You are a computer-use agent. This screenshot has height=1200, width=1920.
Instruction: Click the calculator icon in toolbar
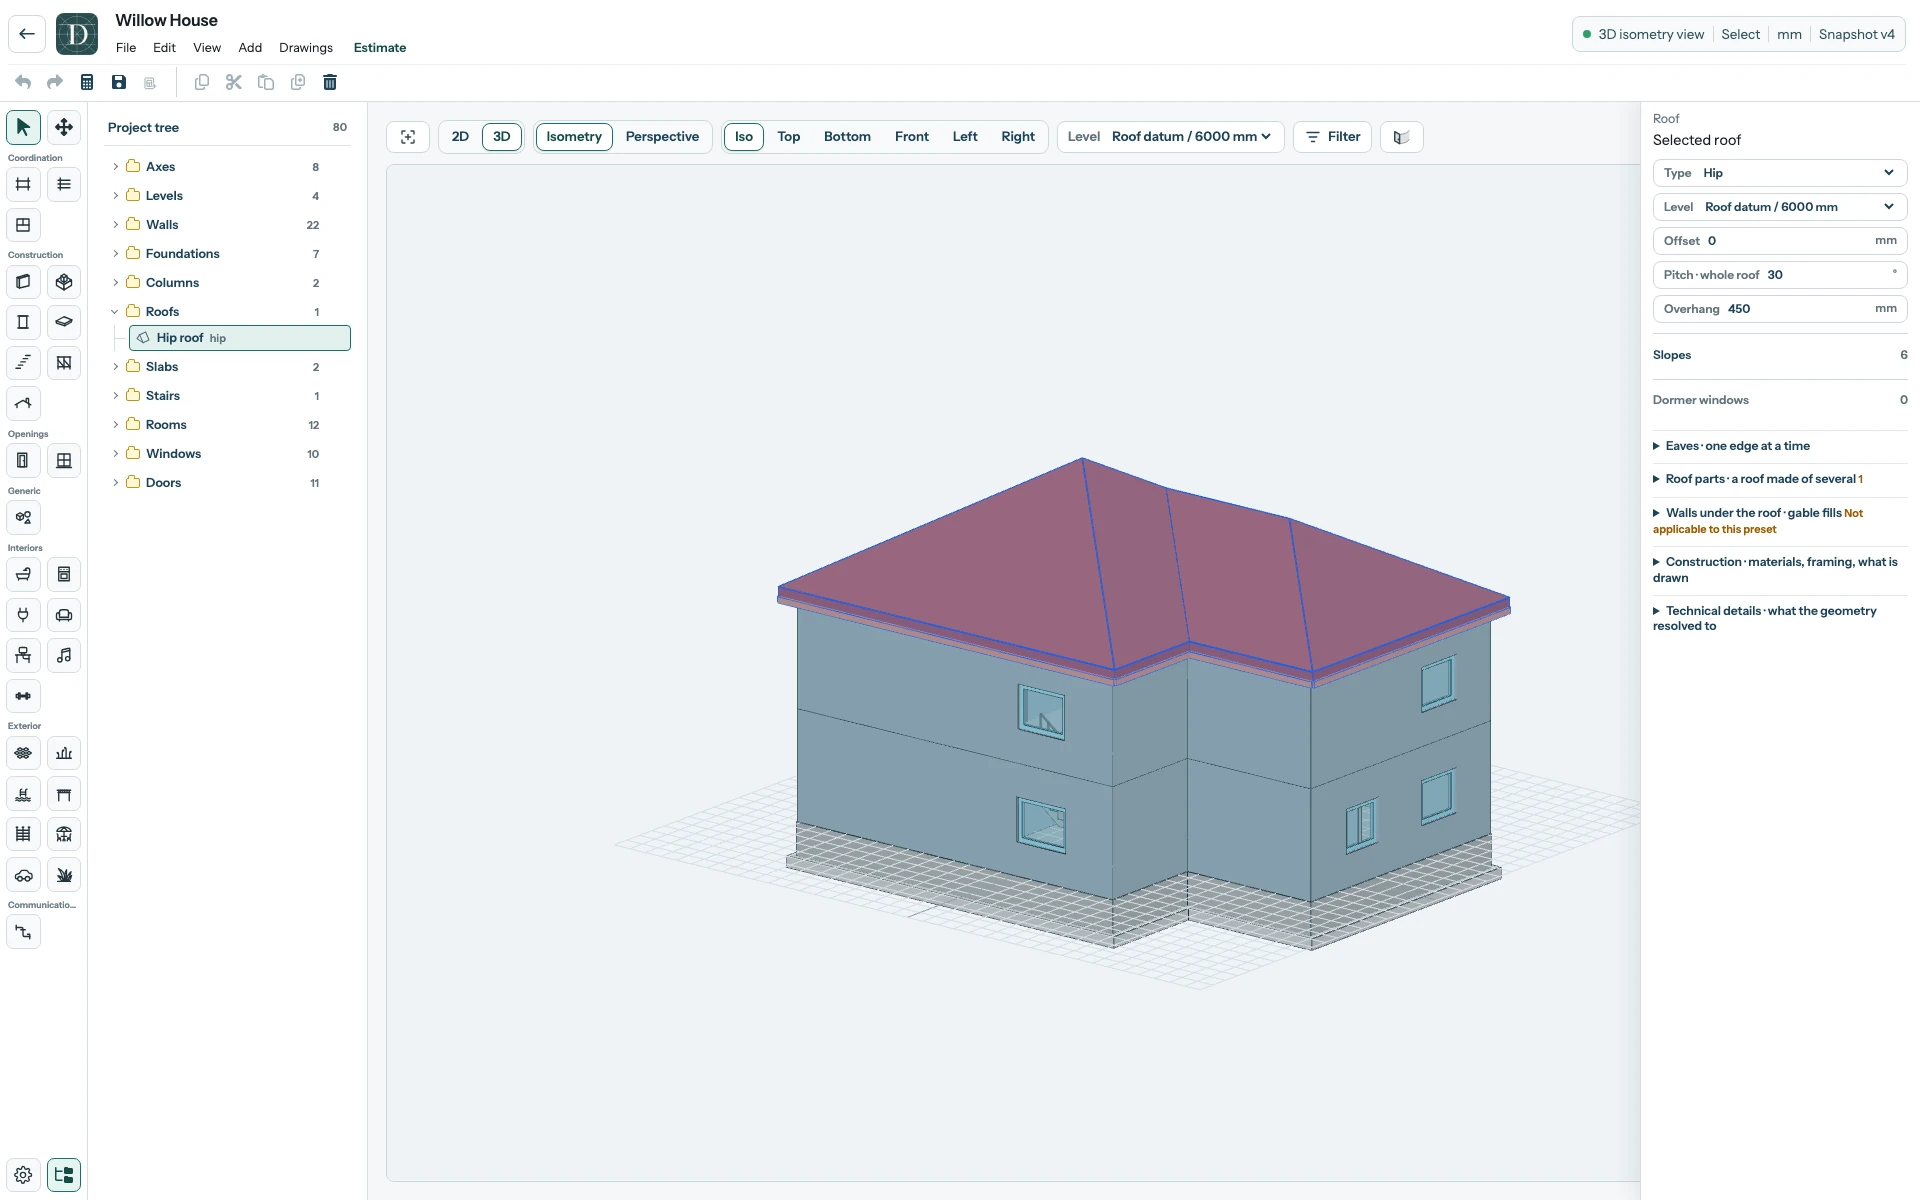[x=87, y=82]
